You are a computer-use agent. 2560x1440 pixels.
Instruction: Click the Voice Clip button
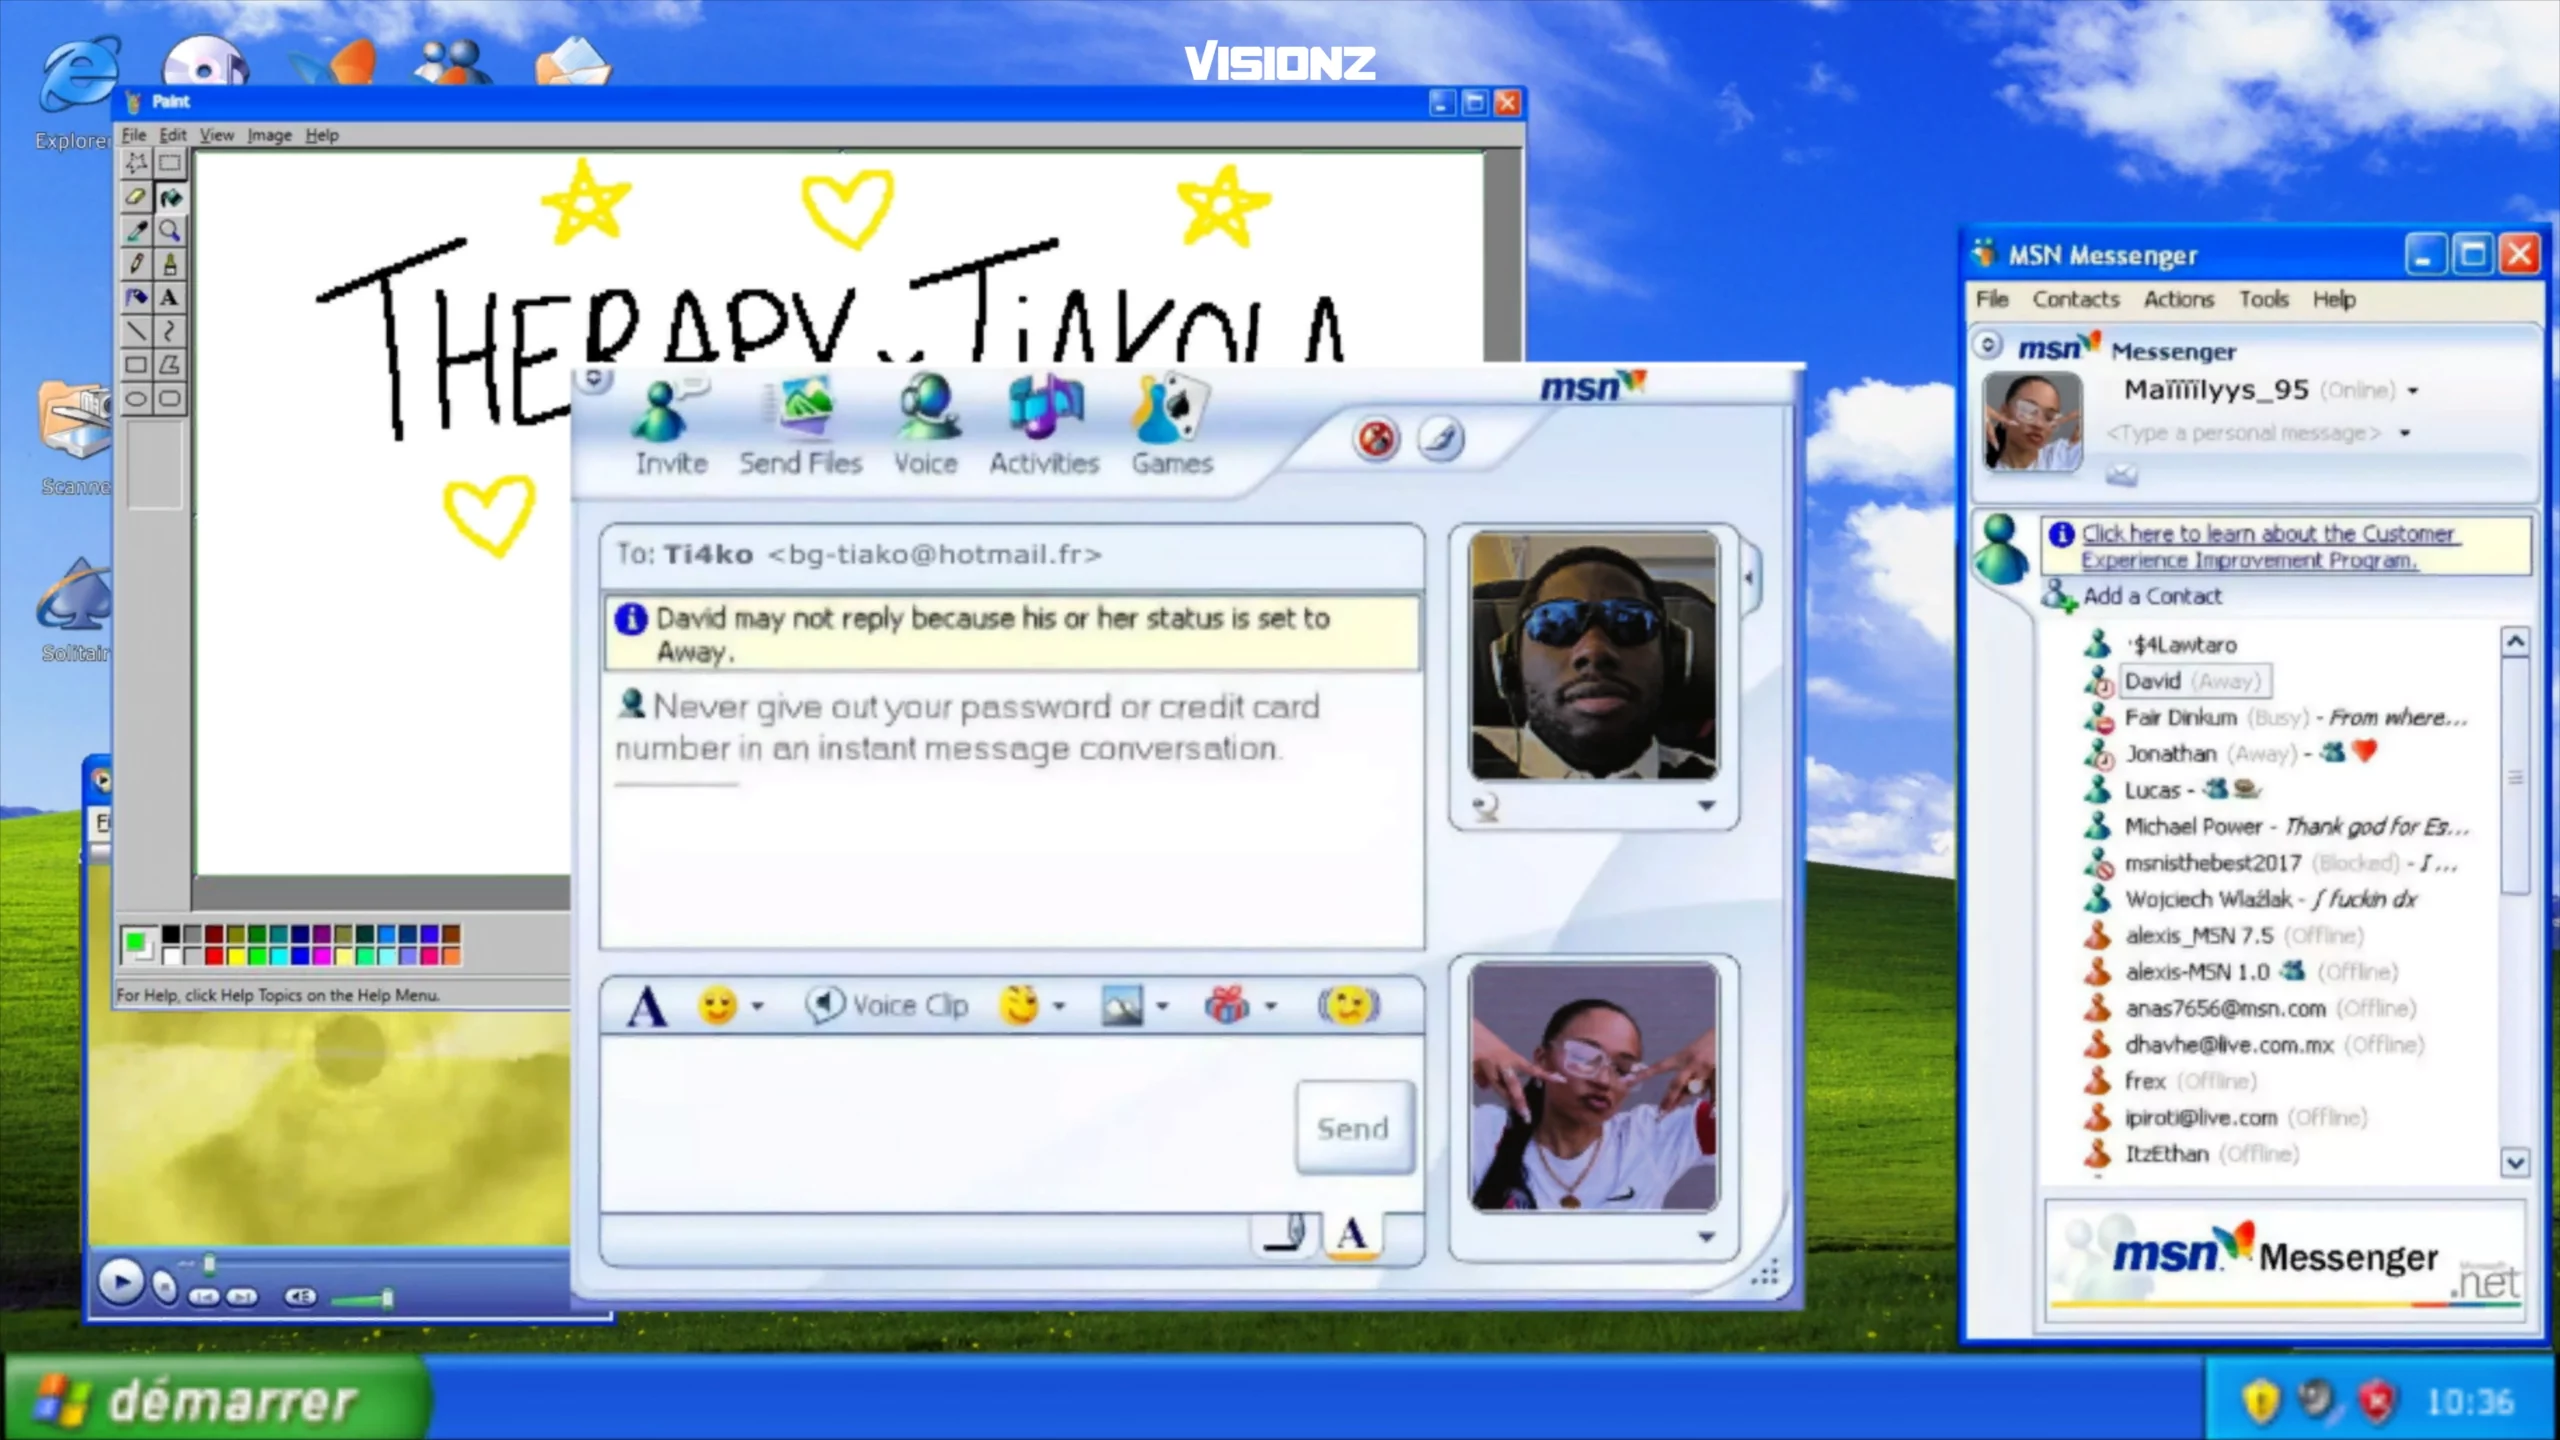[887, 1005]
